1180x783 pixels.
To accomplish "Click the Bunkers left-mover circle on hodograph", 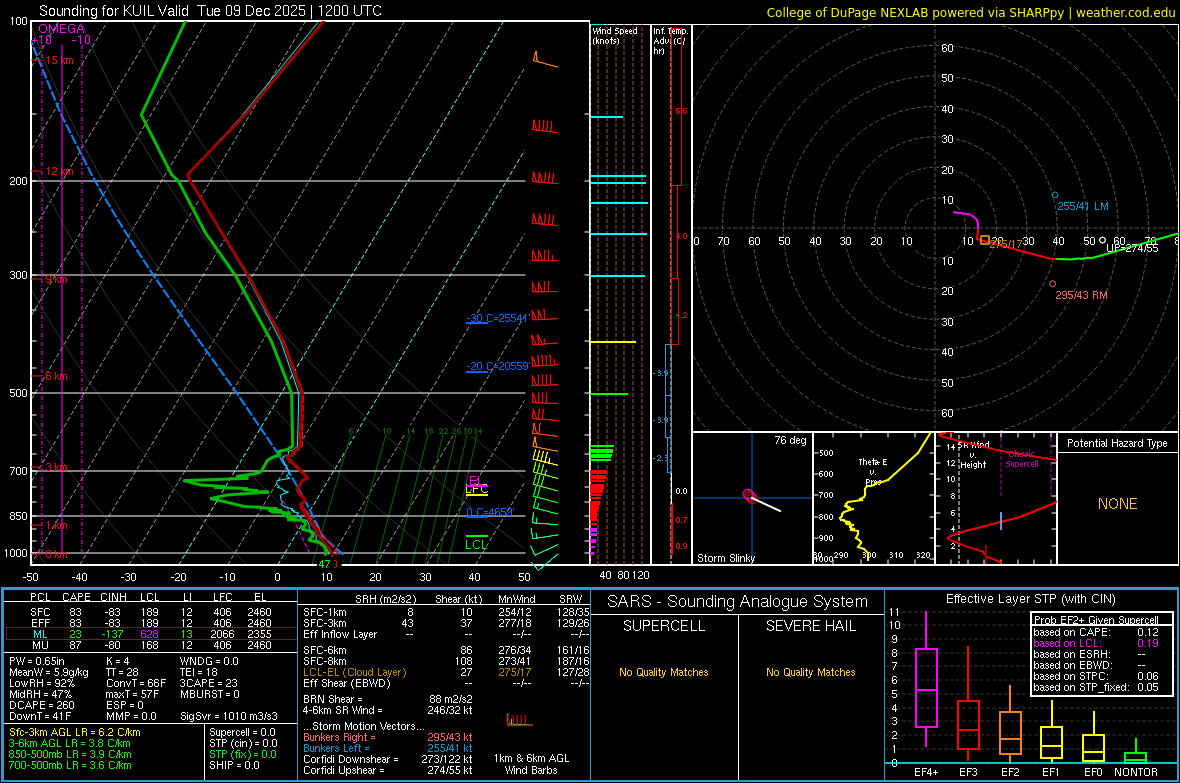I will tap(1054, 195).
